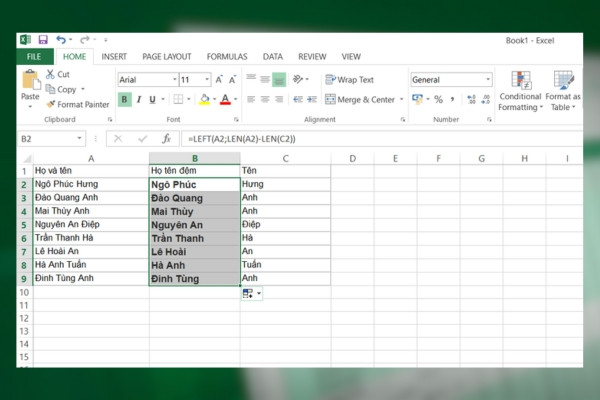Screen dimensions: 600x400
Task: Click the Redo arrow icon
Action: pos(85,39)
